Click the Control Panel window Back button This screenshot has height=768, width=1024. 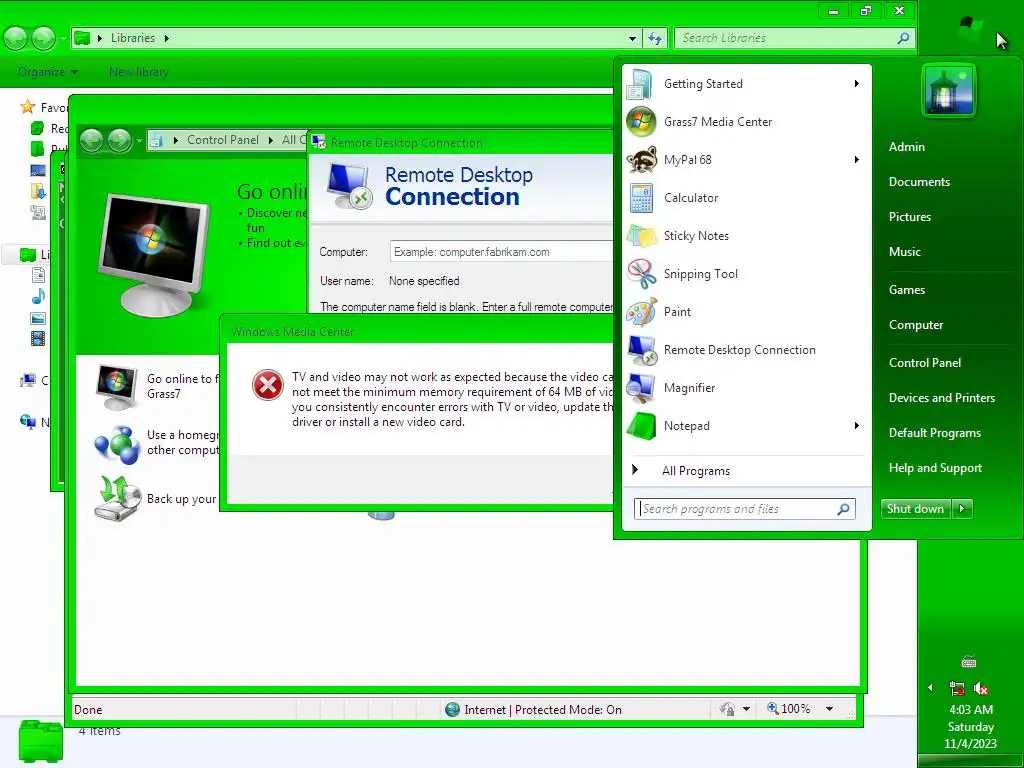pos(91,140)
